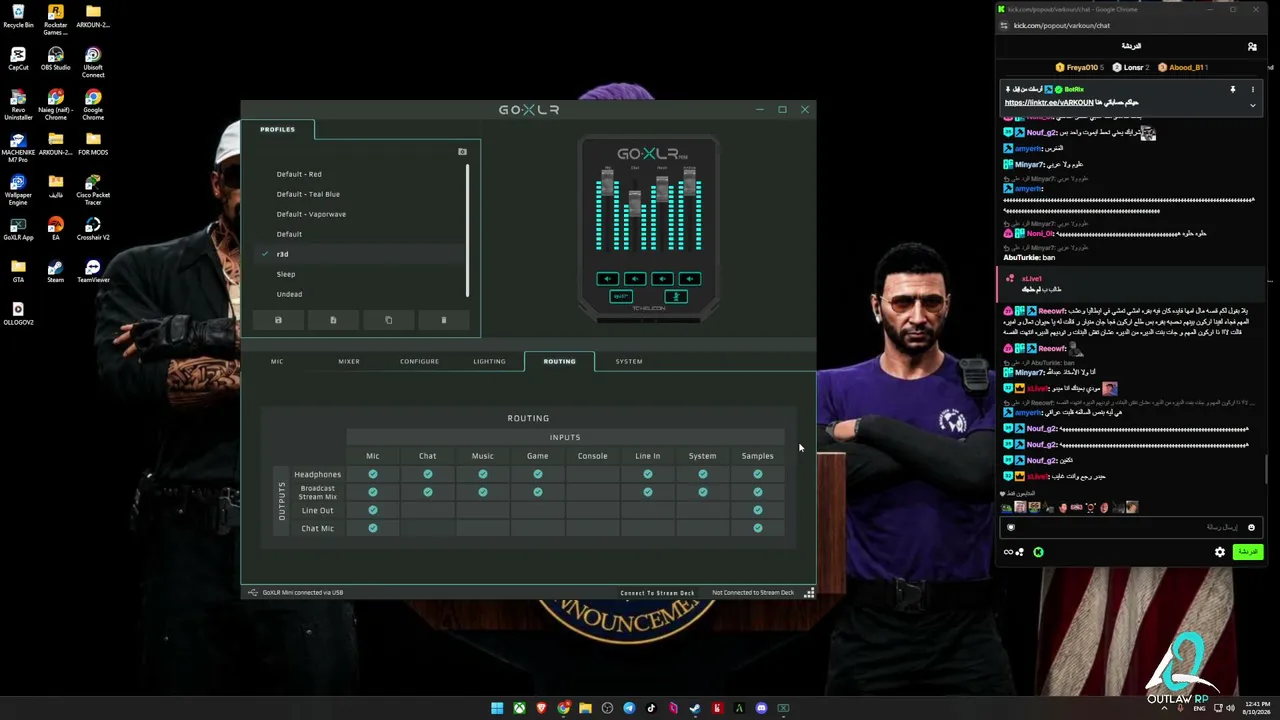Mute the System channel on GoXLR device

coord(690,279)
